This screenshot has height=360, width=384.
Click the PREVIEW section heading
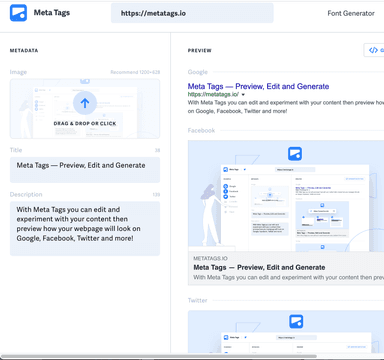200,51
